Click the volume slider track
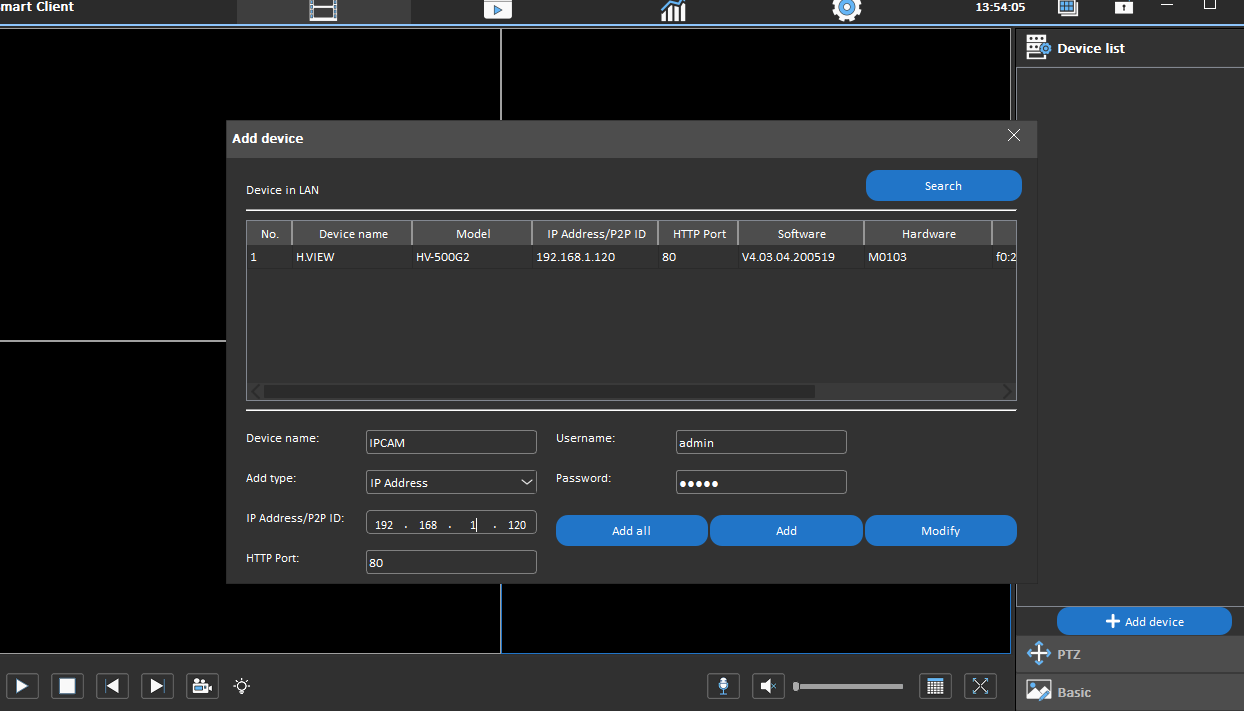 pos(850,687)
